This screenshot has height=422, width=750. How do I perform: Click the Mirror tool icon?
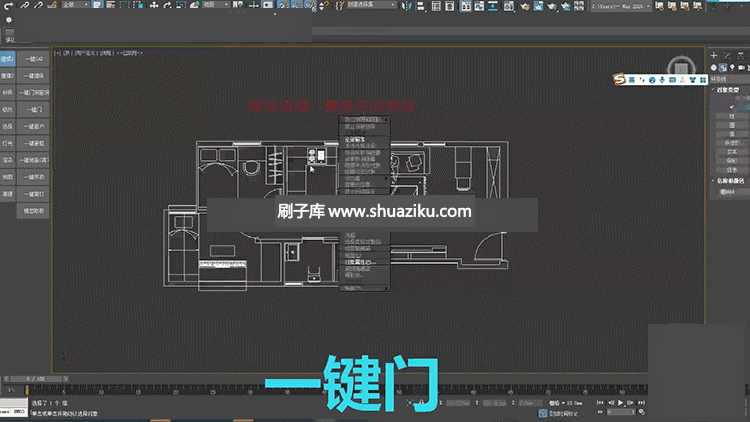407,5
